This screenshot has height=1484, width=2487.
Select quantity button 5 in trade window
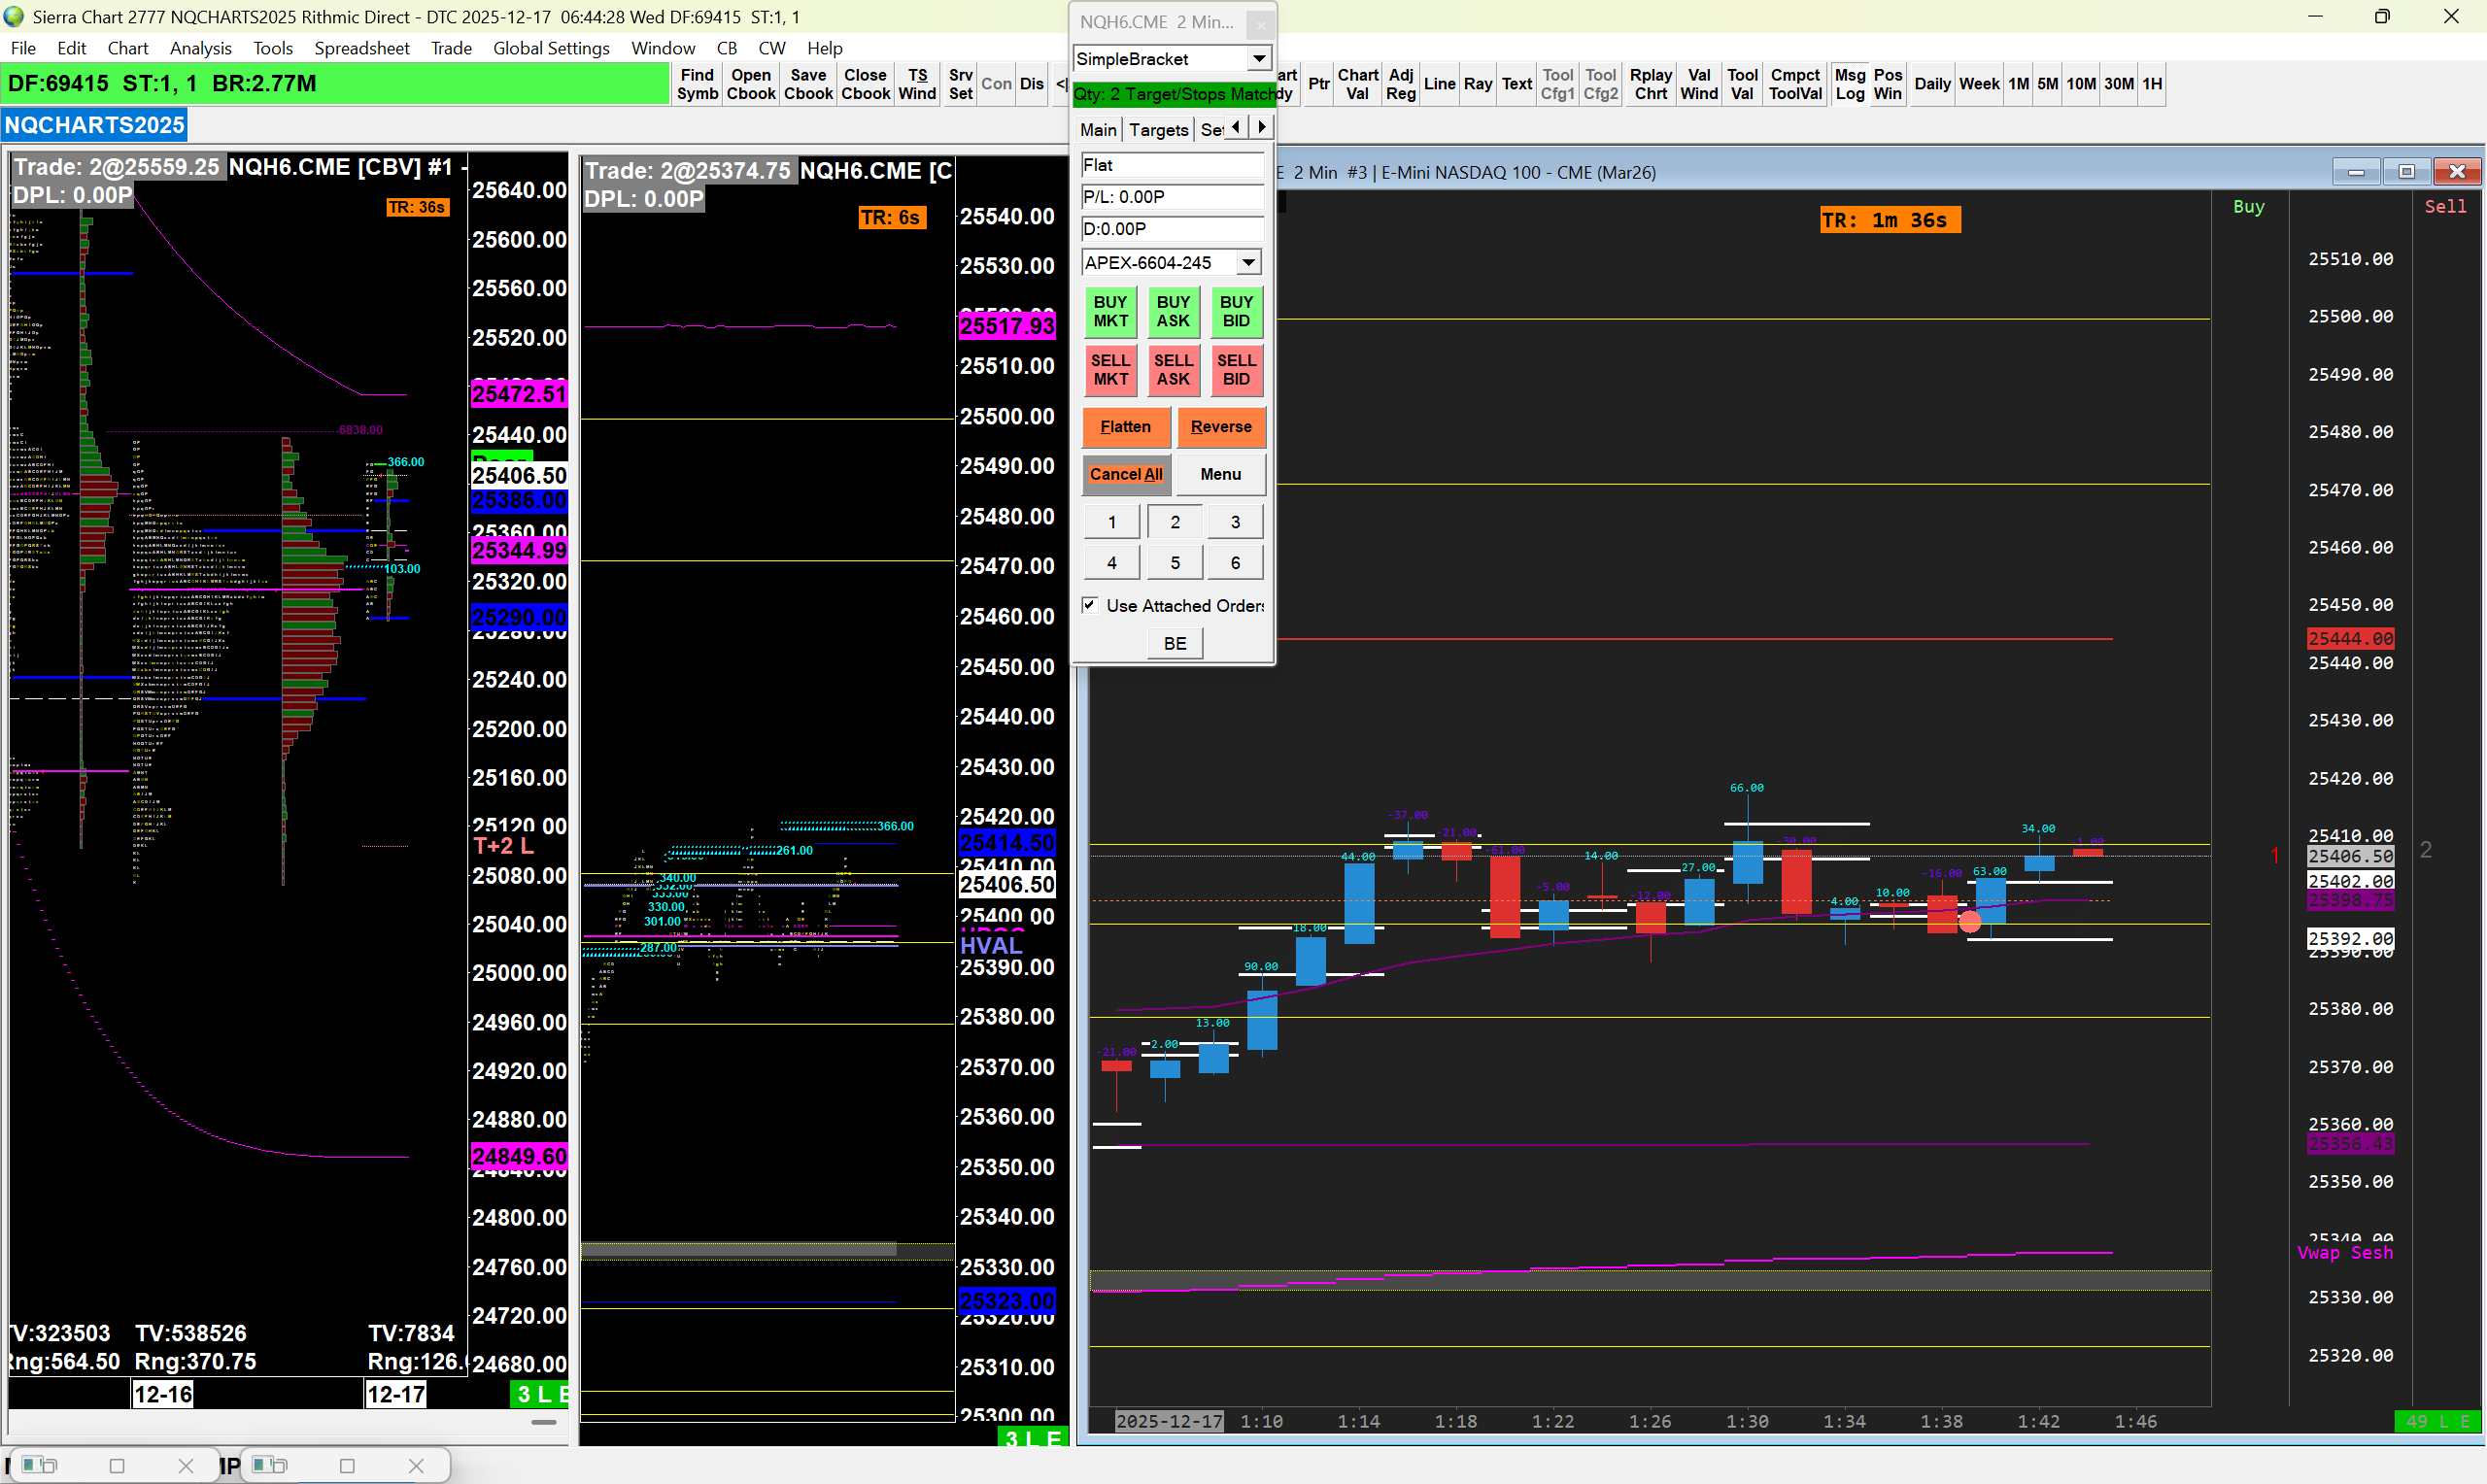(x=1174, y=563)
